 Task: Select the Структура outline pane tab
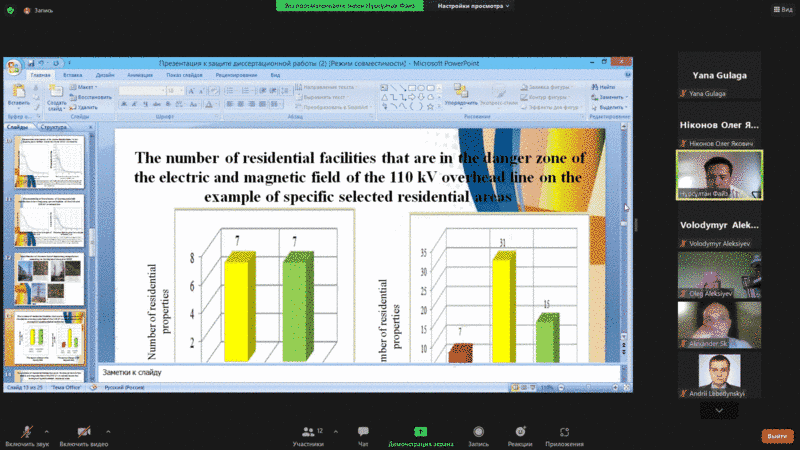pyautogui.click(x=54, y=128)
